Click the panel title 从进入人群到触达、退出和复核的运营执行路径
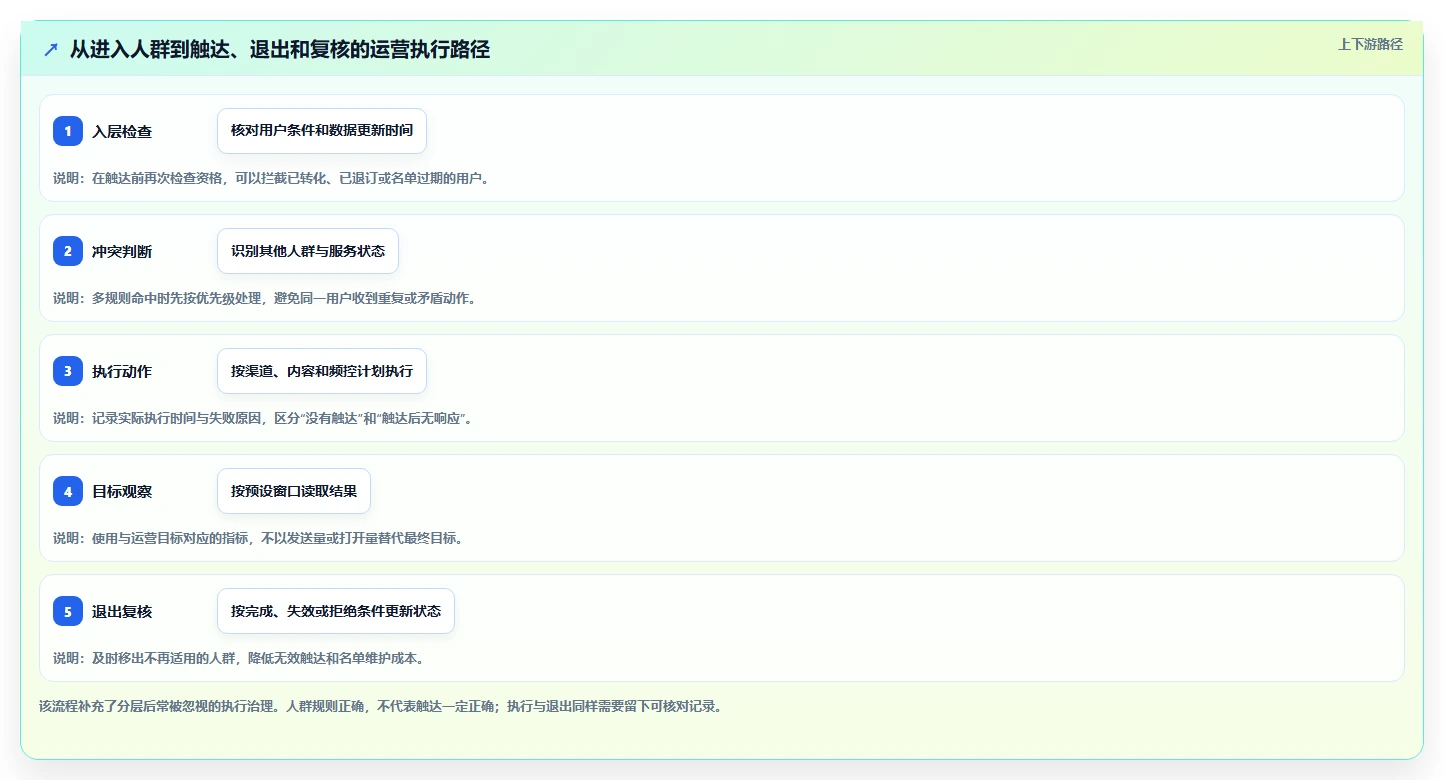Screen dimensions: 1444x780 (x=280, y=50)
